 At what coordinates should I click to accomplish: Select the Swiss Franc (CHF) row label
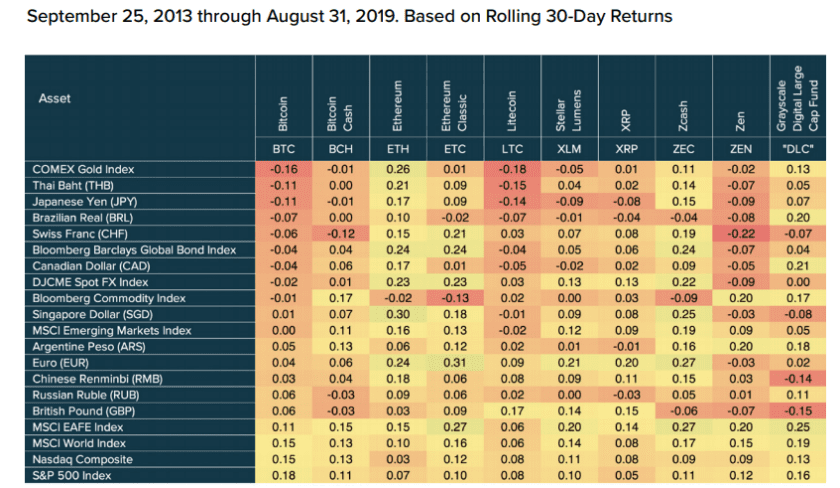(80, 234)
